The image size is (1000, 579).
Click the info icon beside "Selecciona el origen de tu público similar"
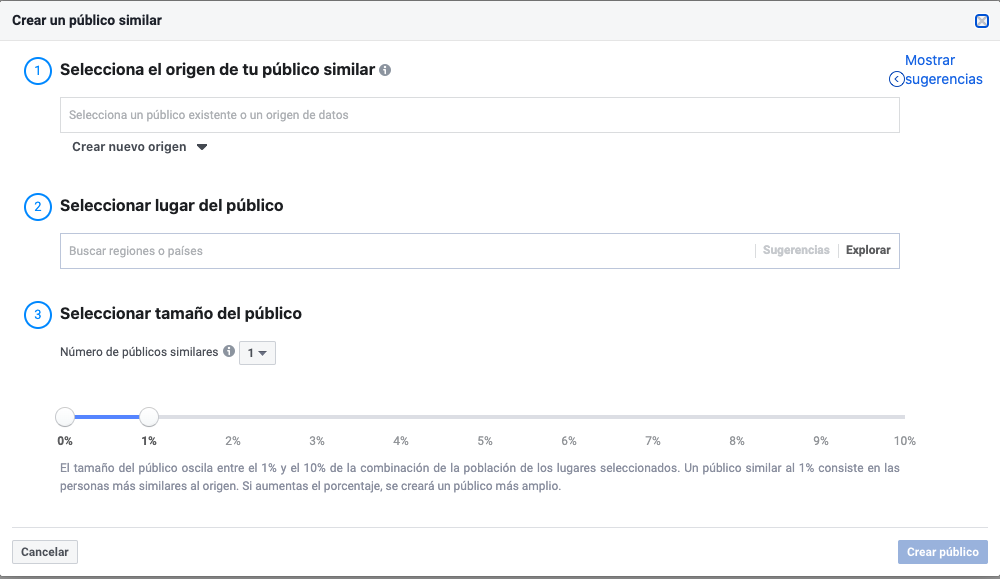coord(386,70)
